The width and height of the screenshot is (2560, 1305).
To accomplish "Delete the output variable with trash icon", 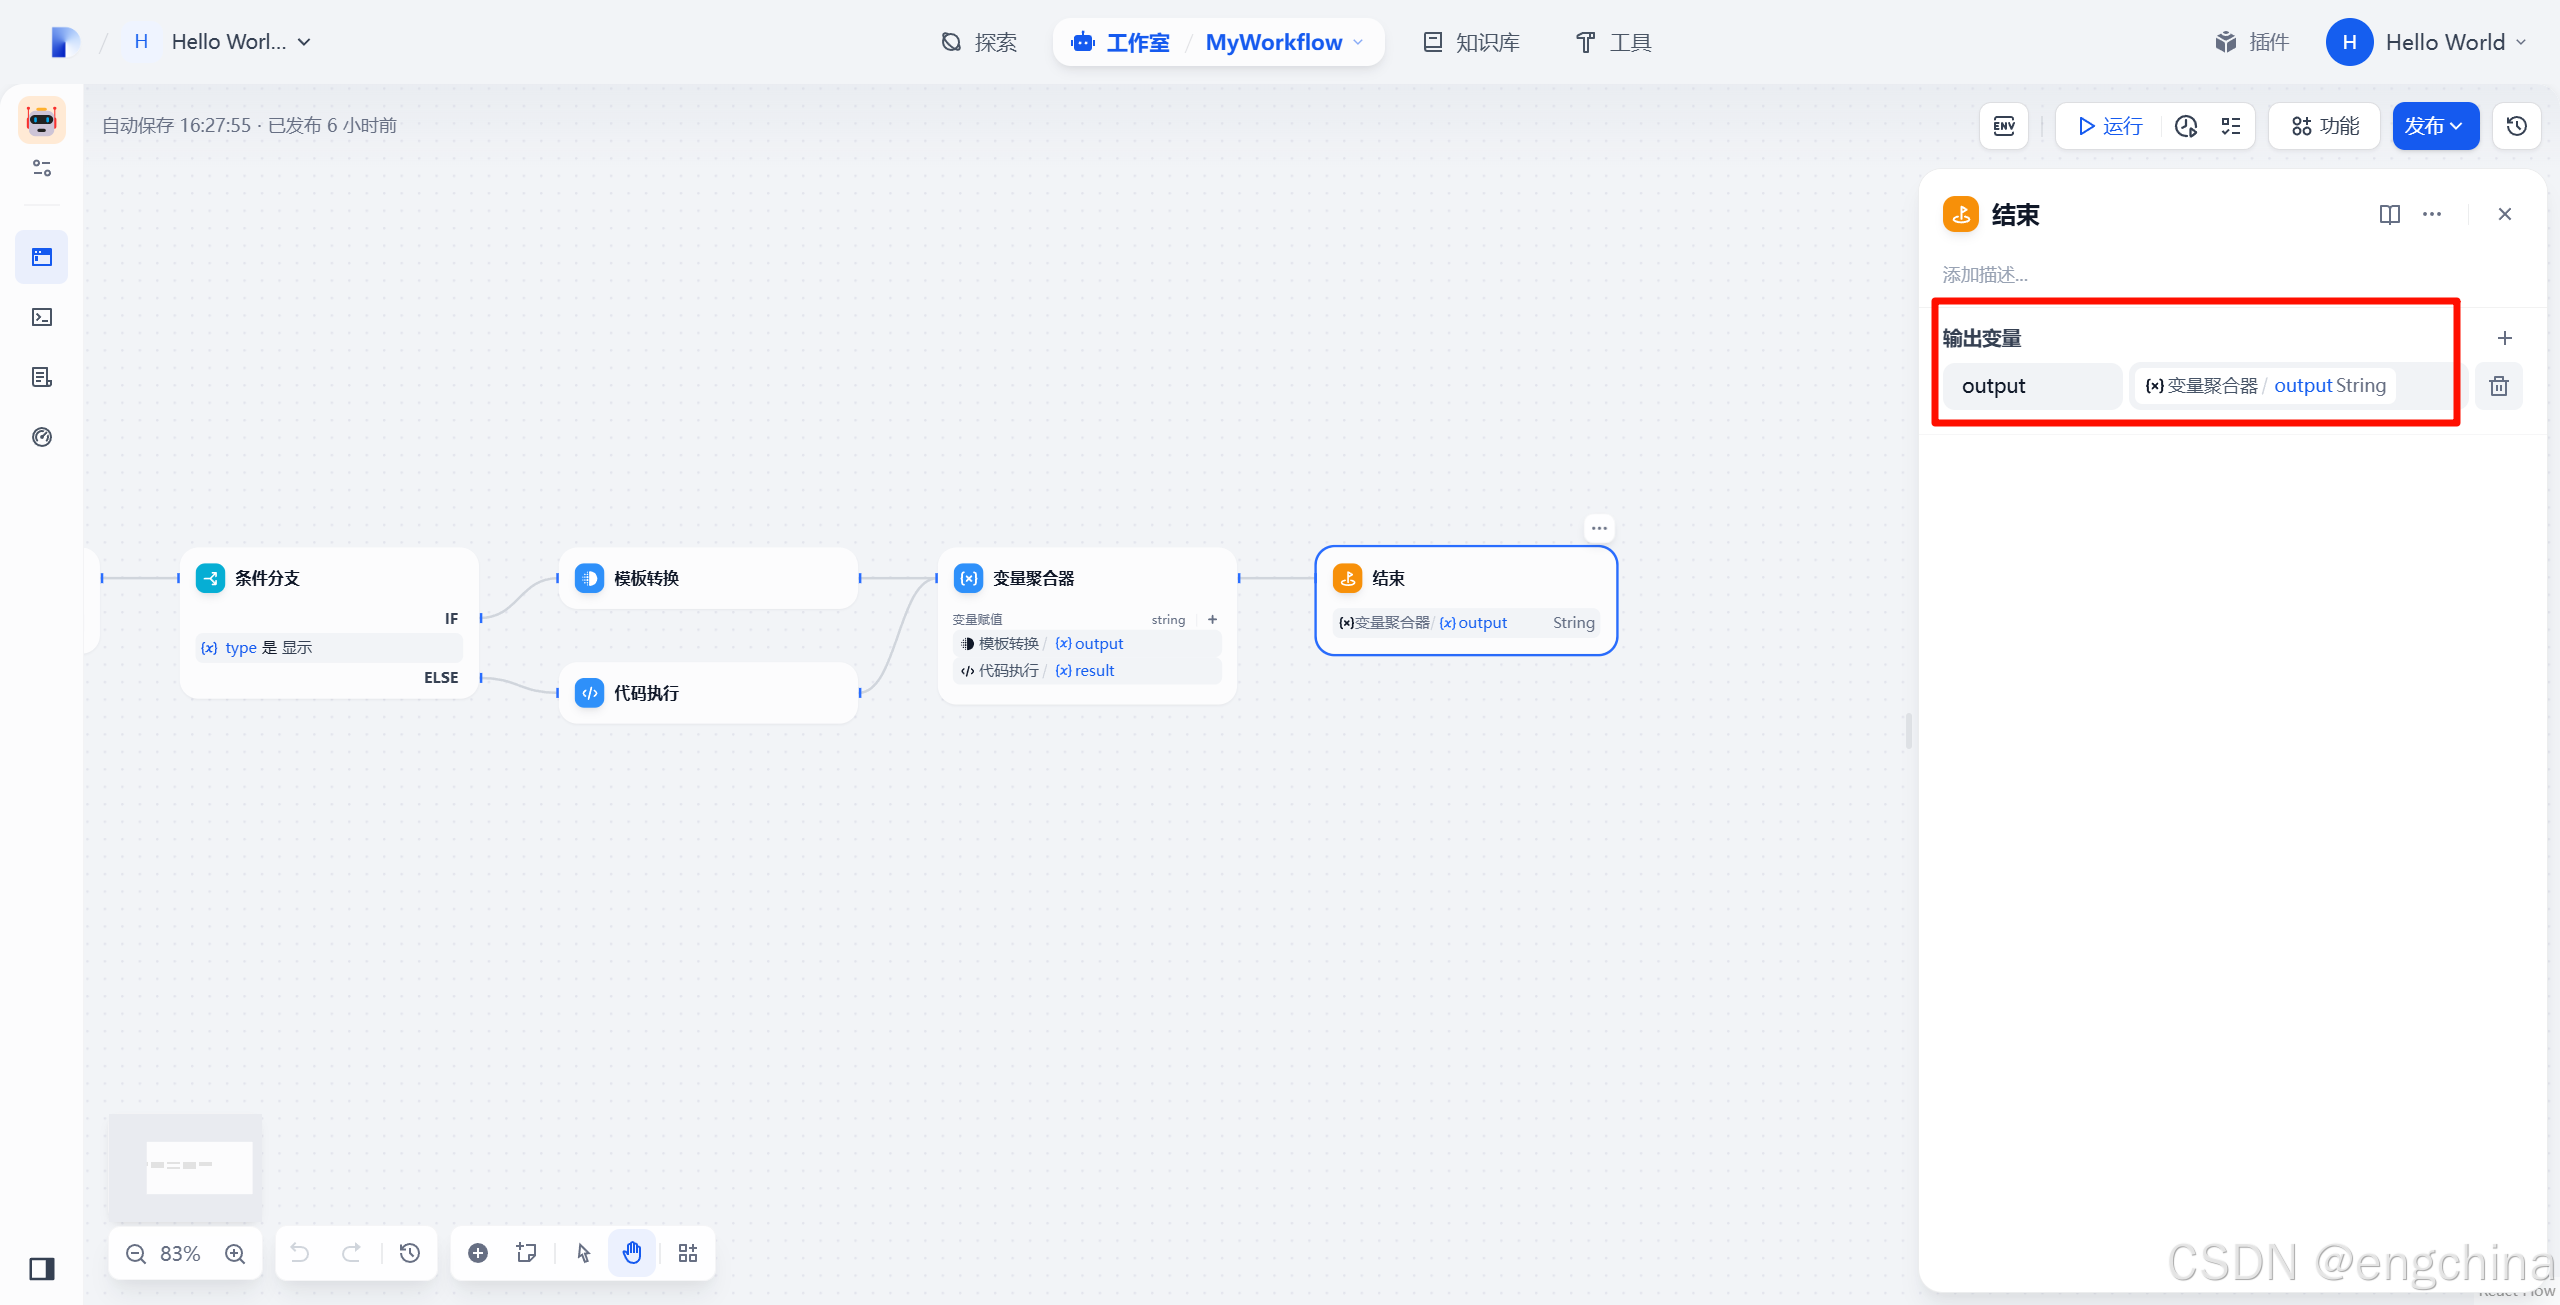I will pos(2499,386).
